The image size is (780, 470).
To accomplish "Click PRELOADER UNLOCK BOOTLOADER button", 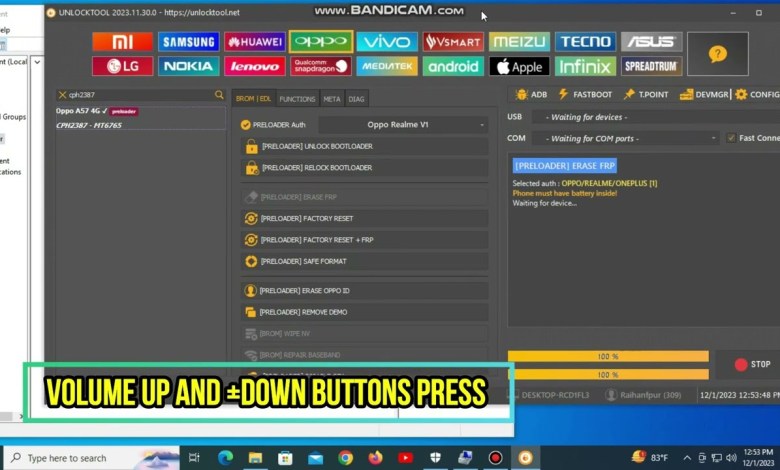I will pyautogui.click(x=364, y=146).
